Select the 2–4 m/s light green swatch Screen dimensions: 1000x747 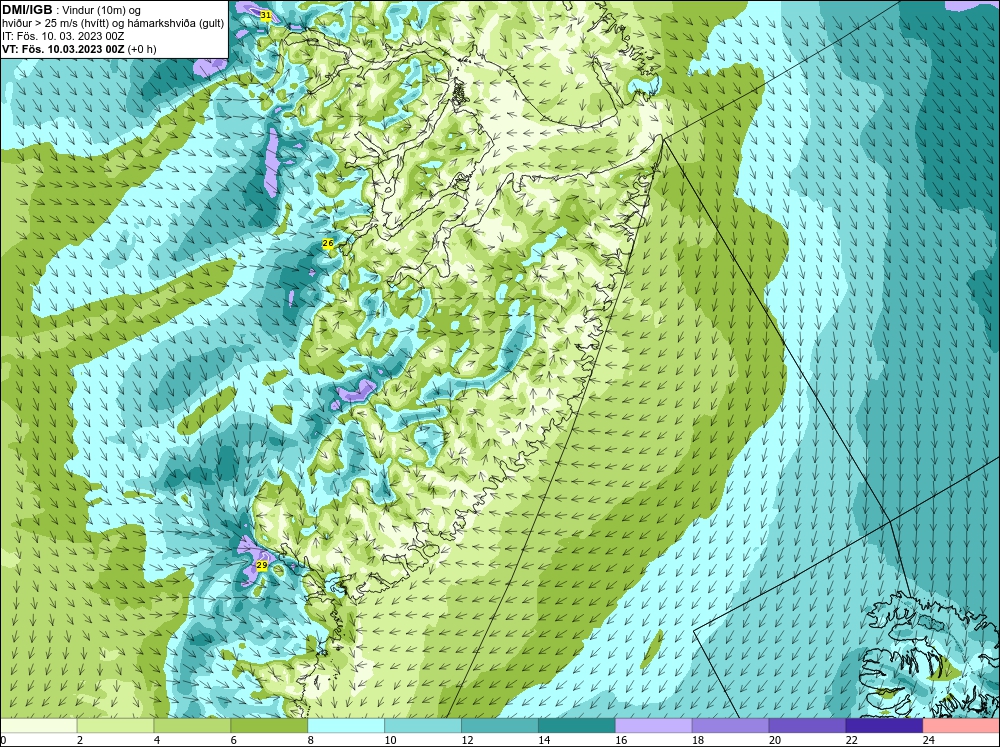coord(115,726)
